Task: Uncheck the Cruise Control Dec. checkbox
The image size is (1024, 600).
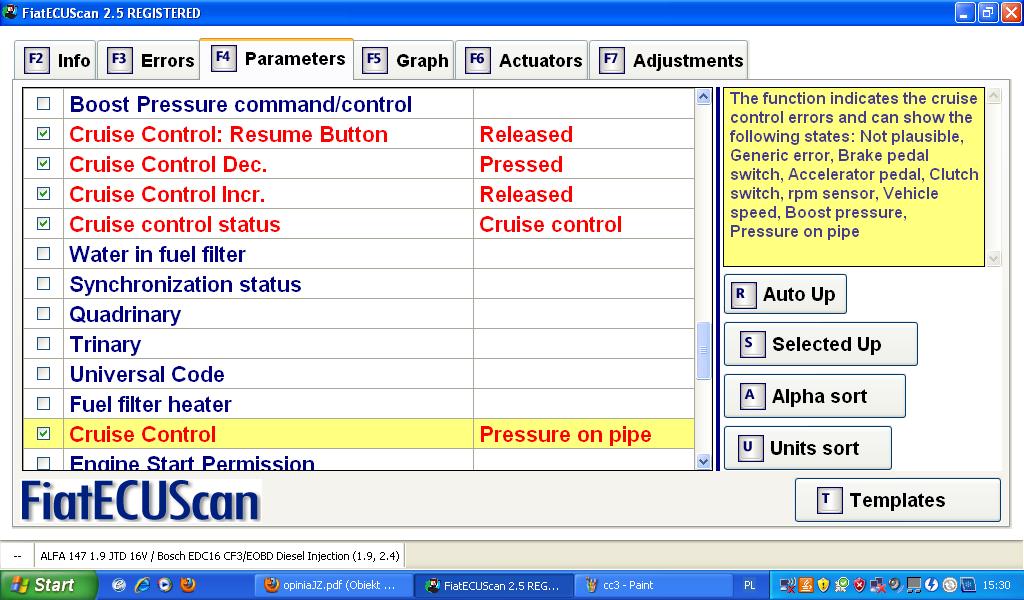Action: (x=43, y=163)
